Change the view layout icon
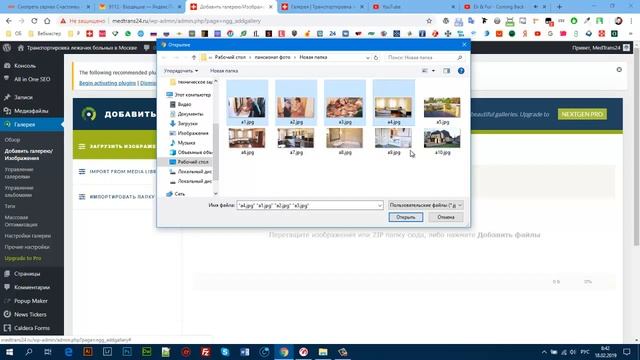This screenshot has height=360, width=640. [425, 71]
